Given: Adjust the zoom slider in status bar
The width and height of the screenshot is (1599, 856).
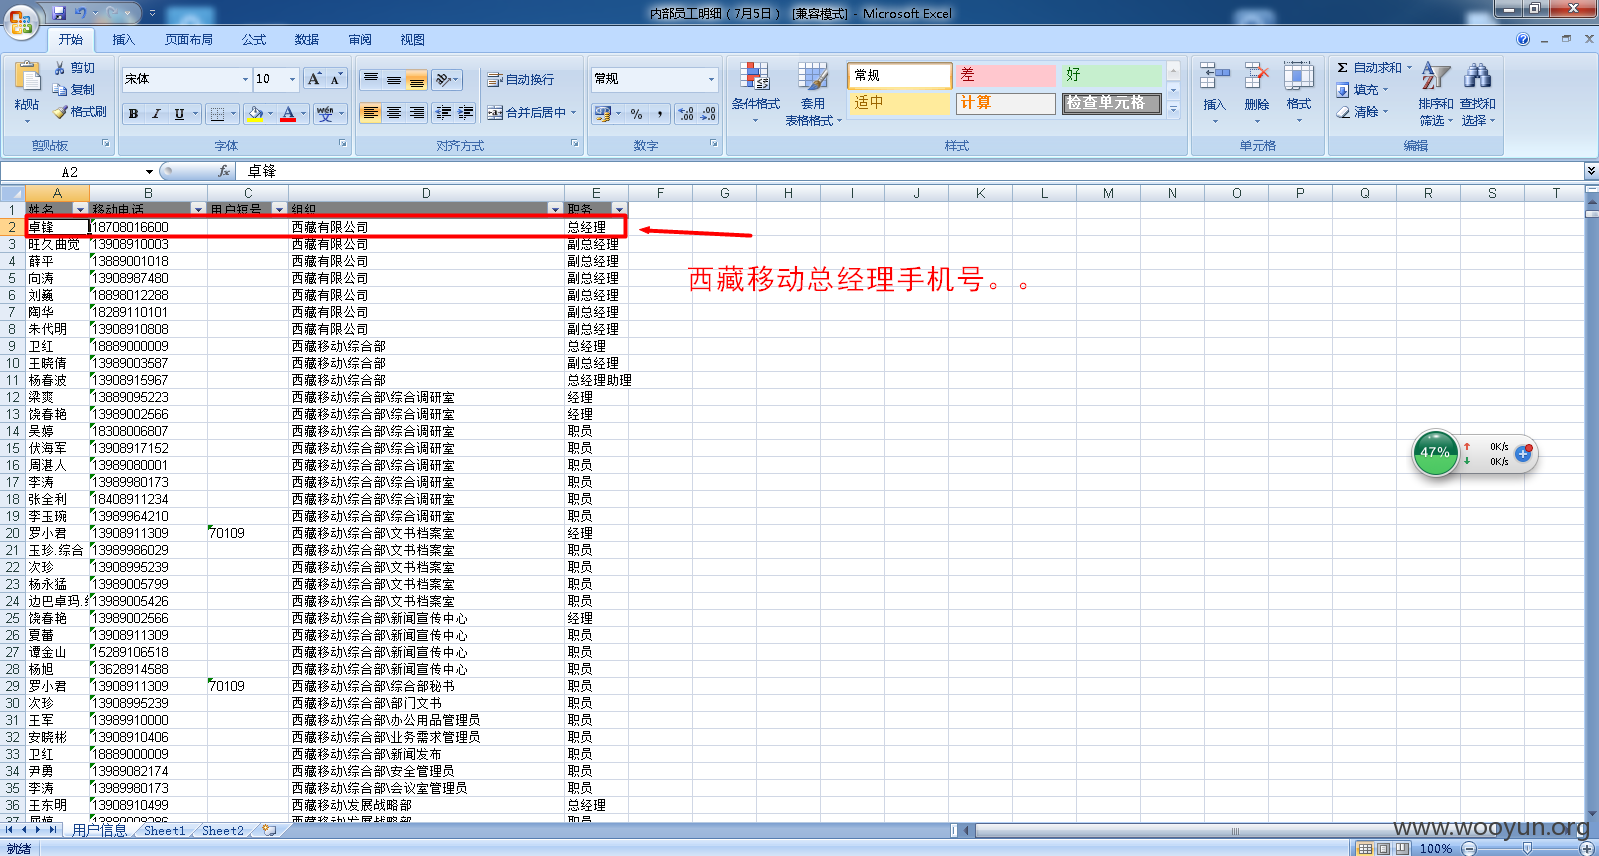Looking at the screenshot, I should (1527, 848).
